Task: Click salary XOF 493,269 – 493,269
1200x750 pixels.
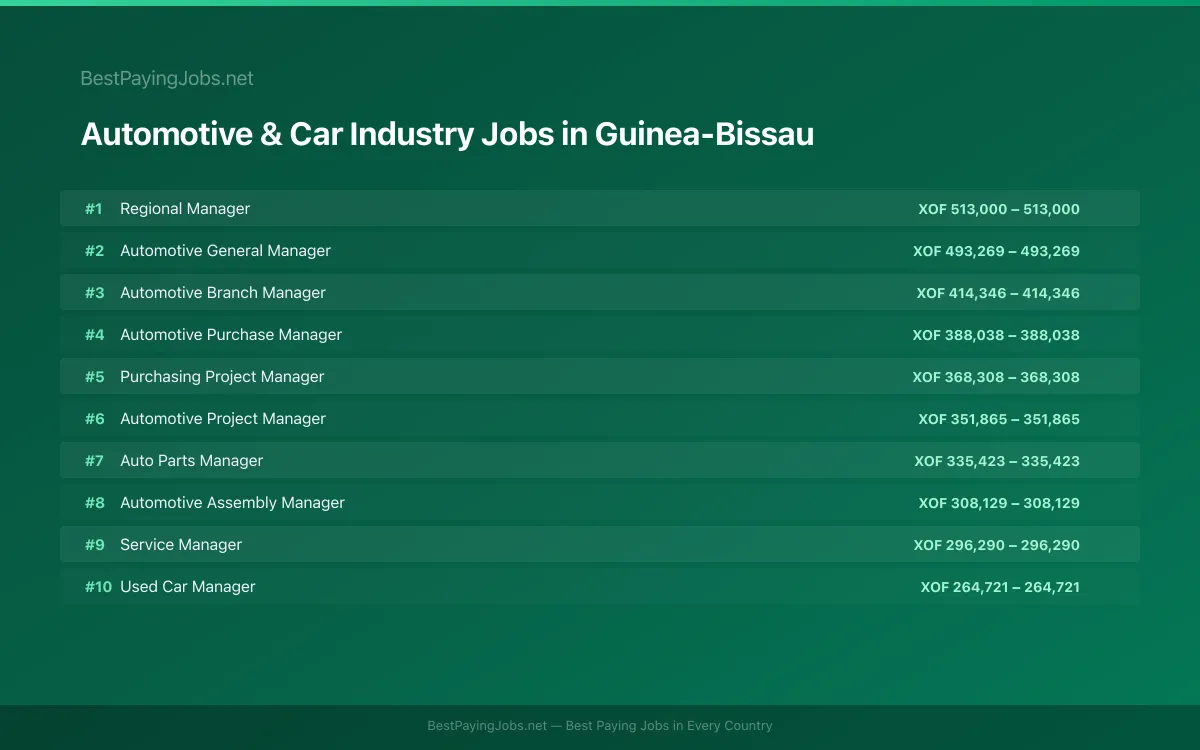Action: tap(996, 251)
